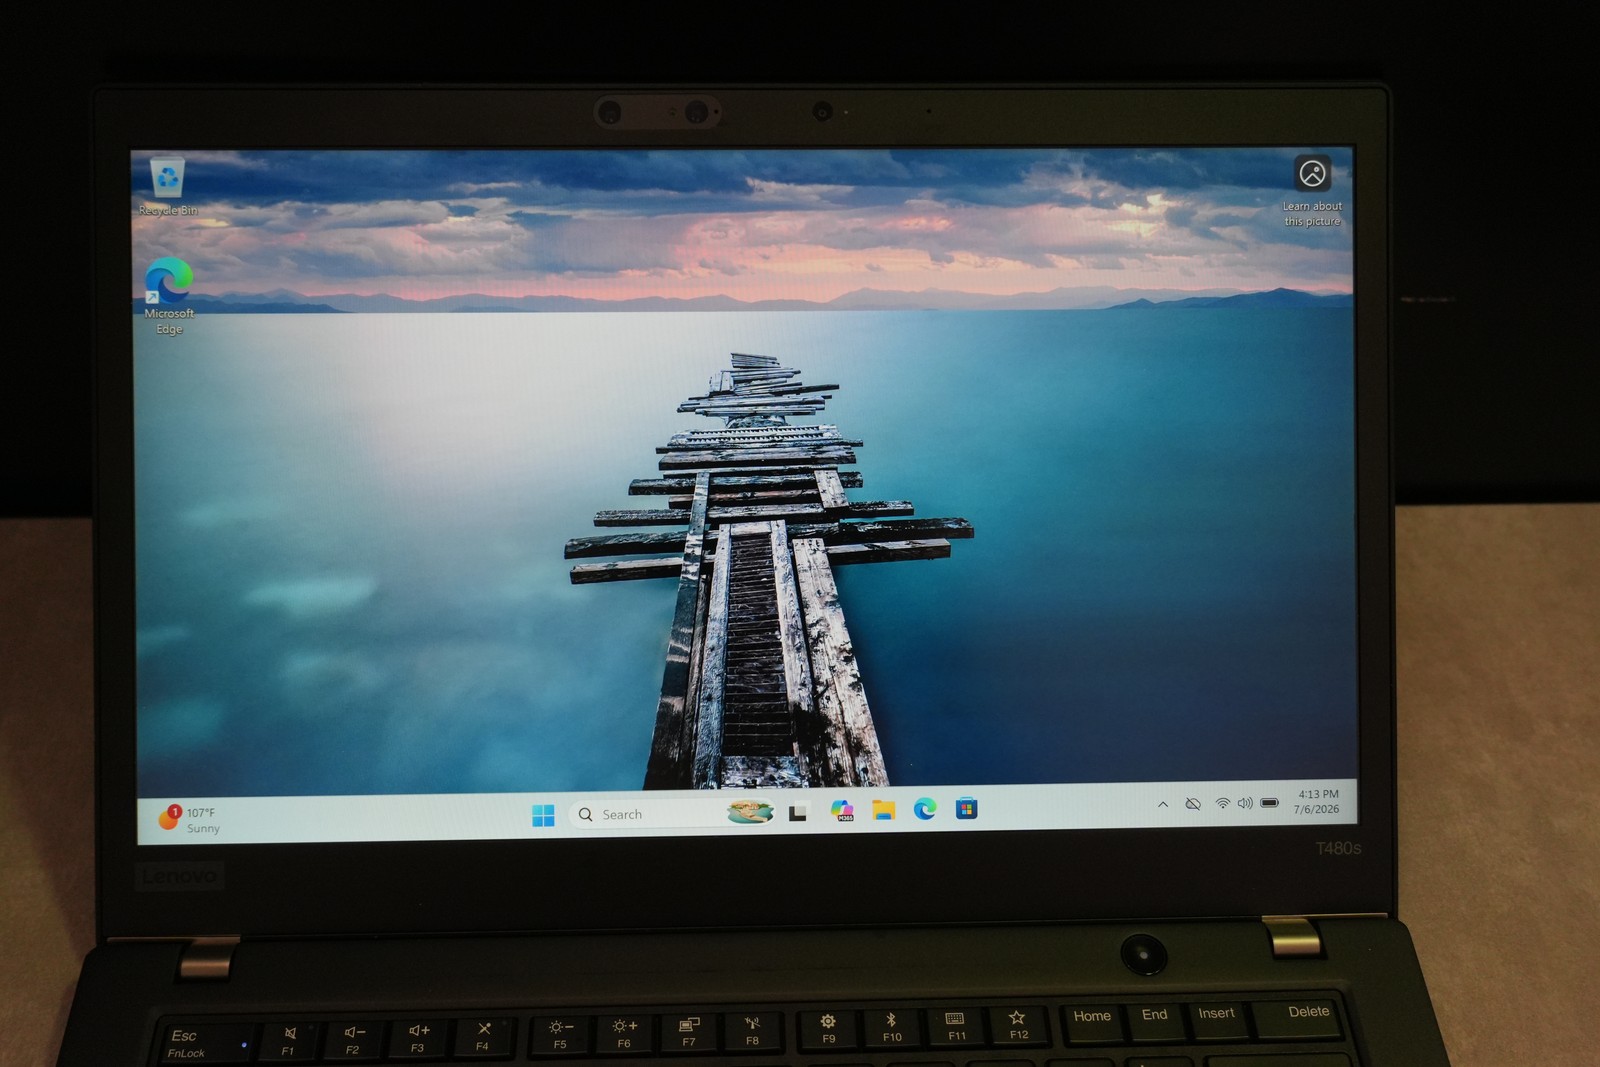Click the OneDrive not-signed-in tray icon
Image resolution: width=1600 pixels, height=1067 pixels.
[x=1193, y=803]
